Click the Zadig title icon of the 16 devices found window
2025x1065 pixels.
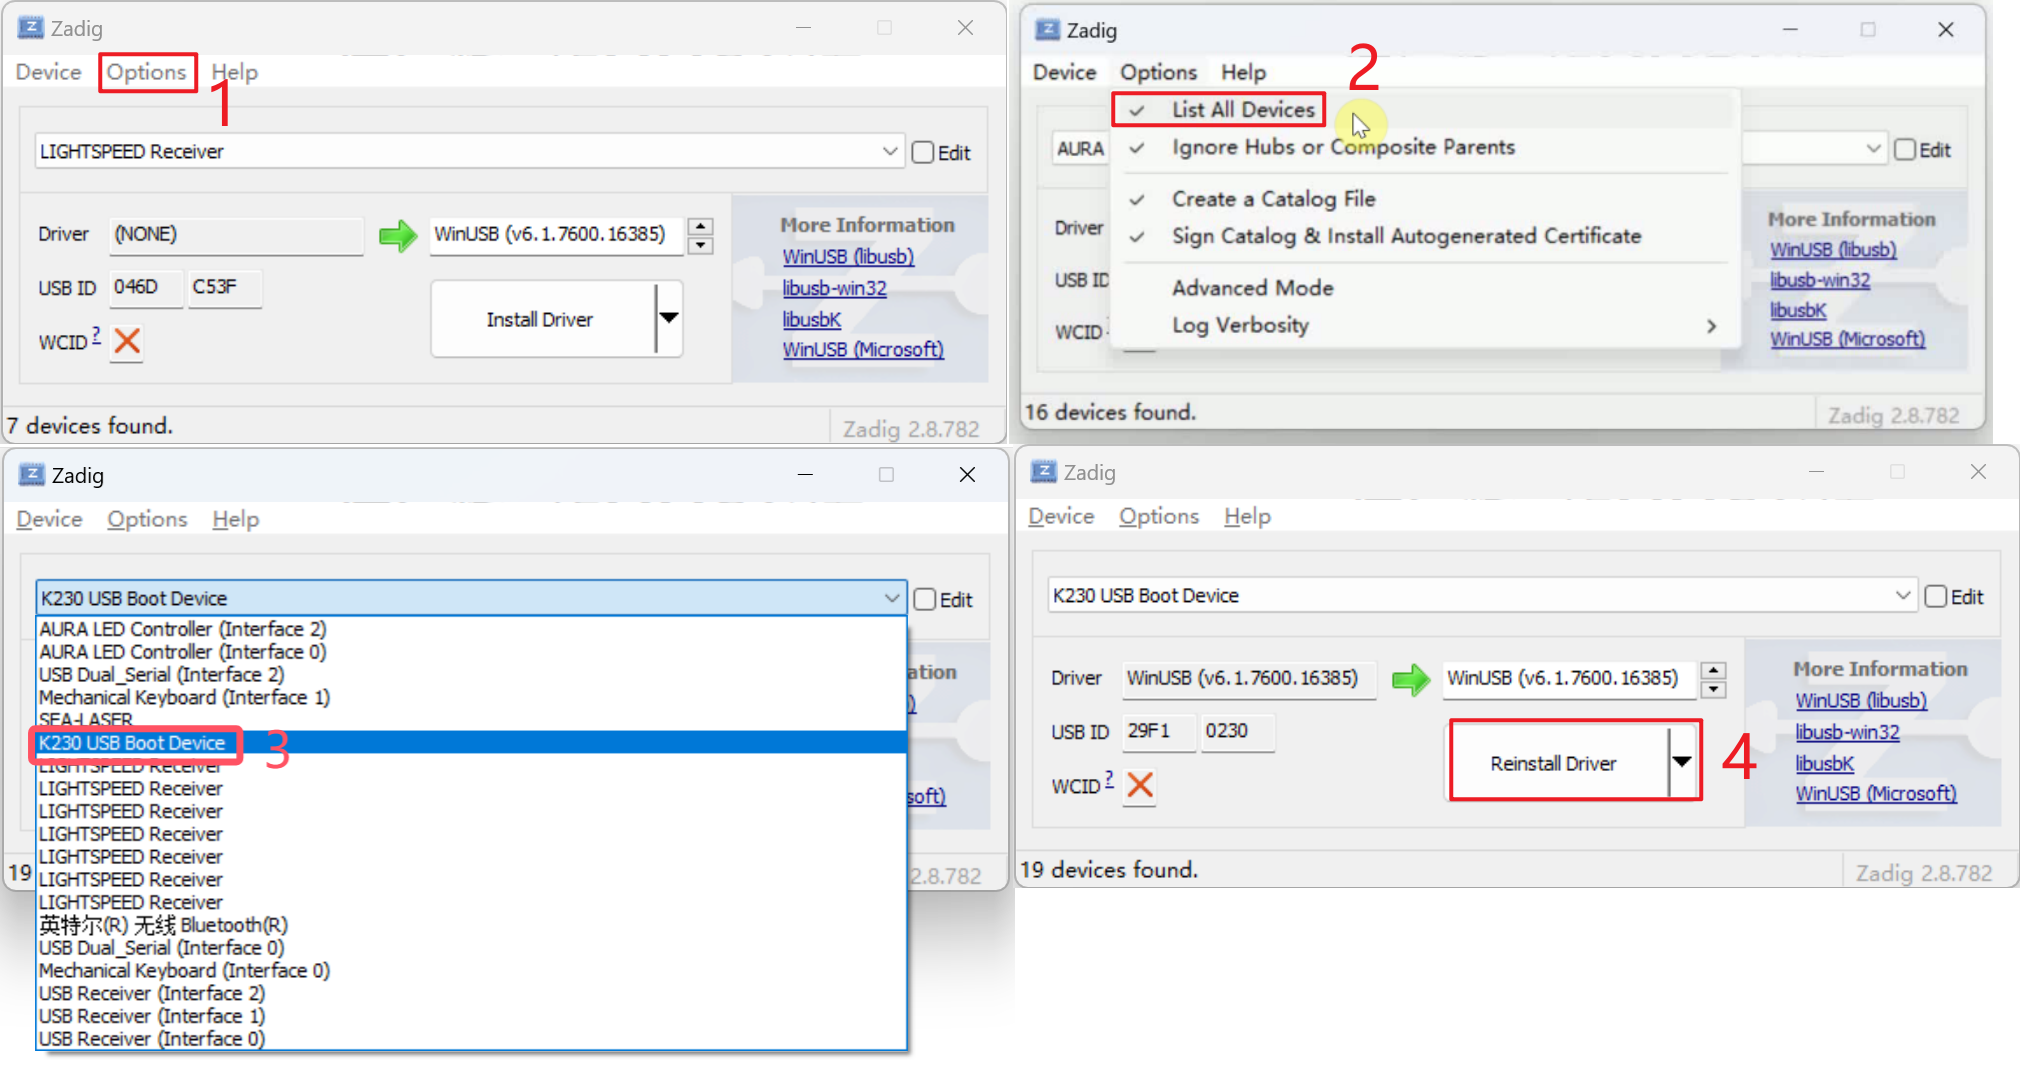point(1047,29)
